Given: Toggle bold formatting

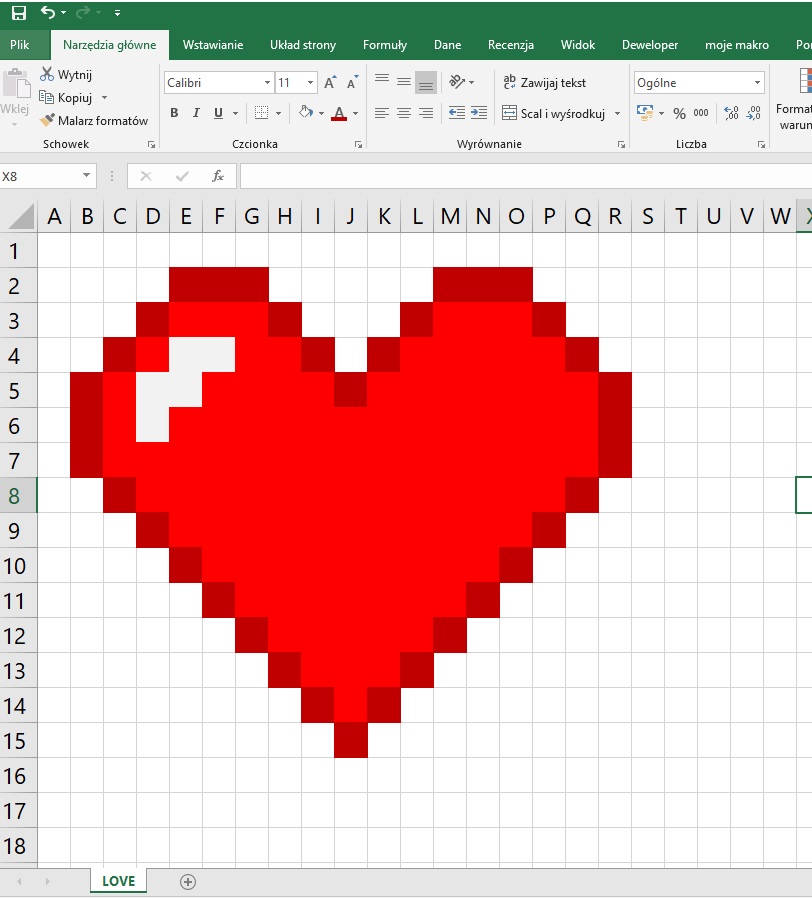Looking at the screenshot, I should [x=174, y=113].
